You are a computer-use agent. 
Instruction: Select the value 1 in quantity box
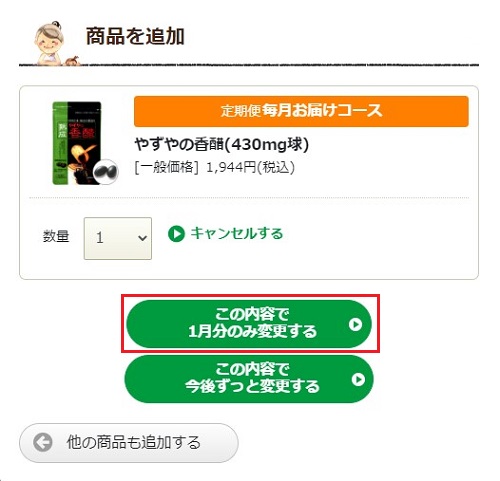click(100, 238)
